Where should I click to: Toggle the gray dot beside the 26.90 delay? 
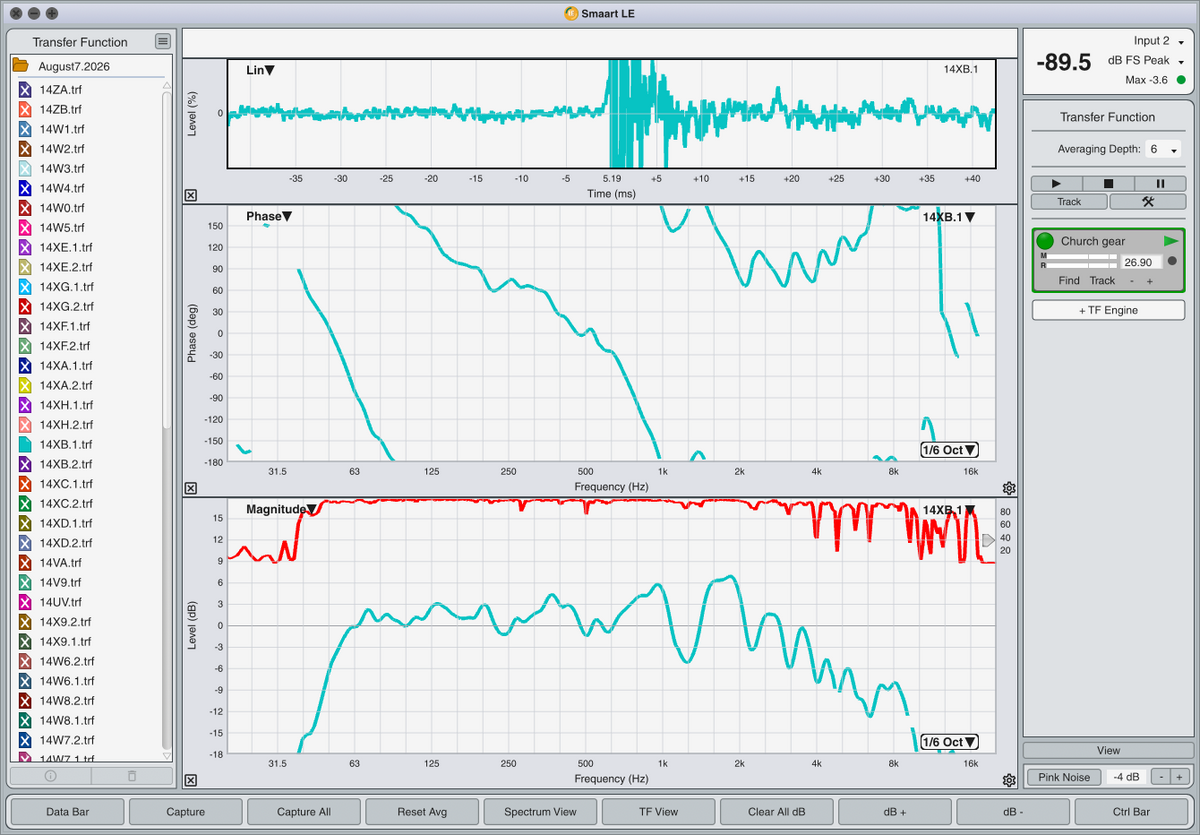(x=1172, y=261)
